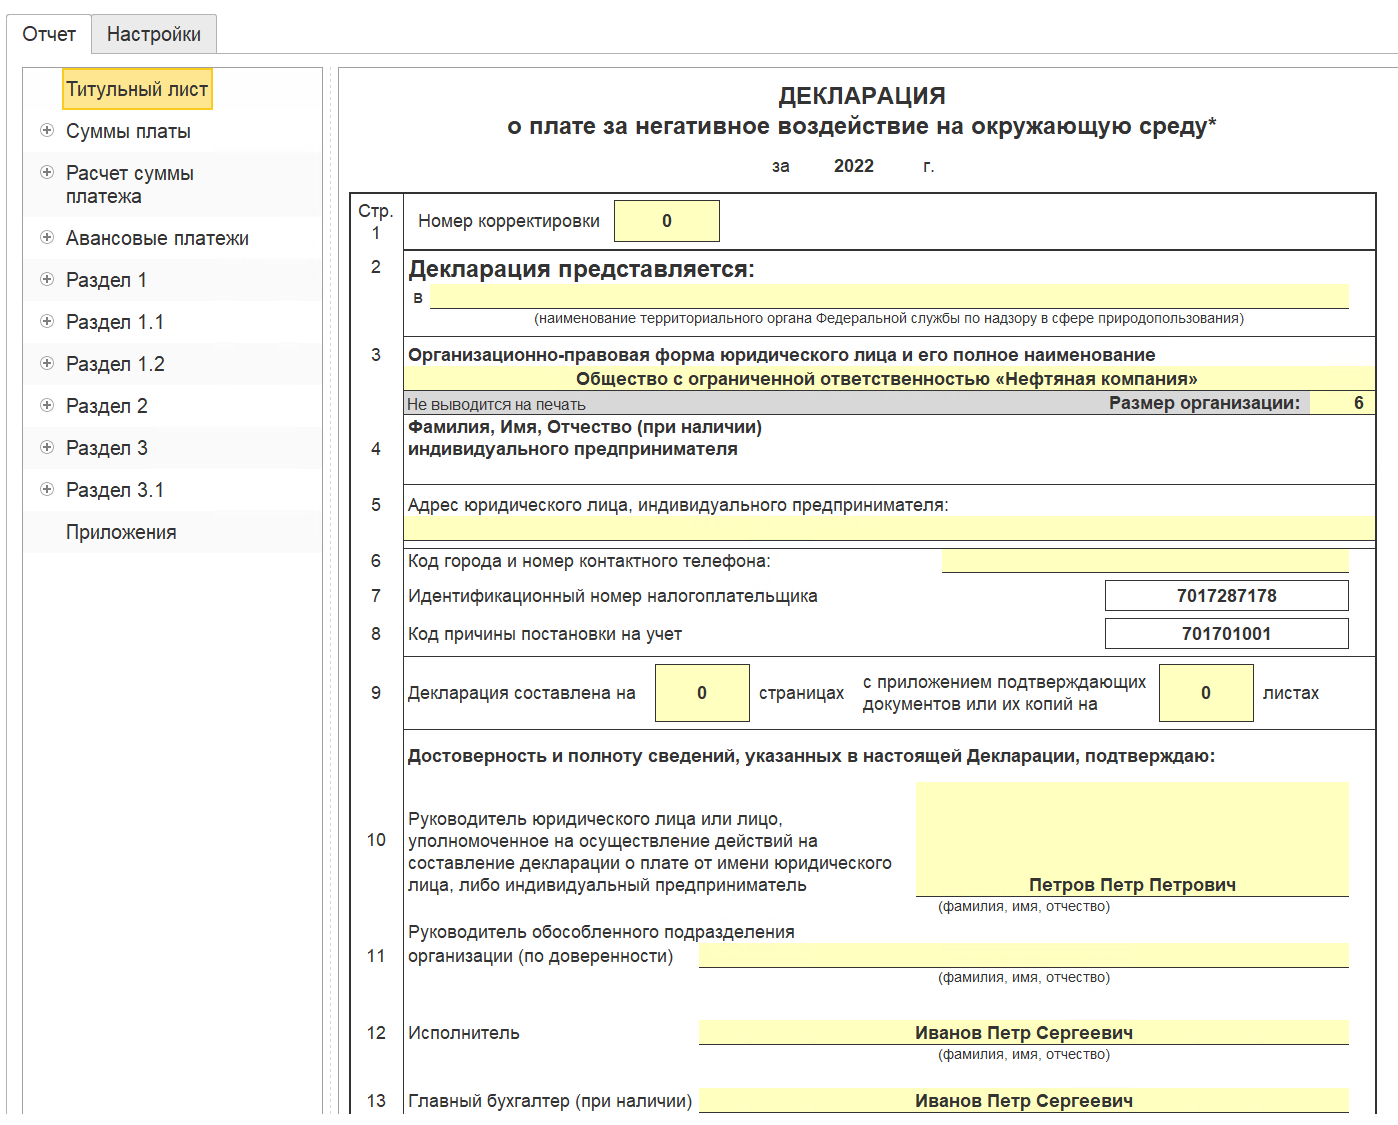
Task: Expand the Авансовые платежи node
Action: [x=47, y=237]
